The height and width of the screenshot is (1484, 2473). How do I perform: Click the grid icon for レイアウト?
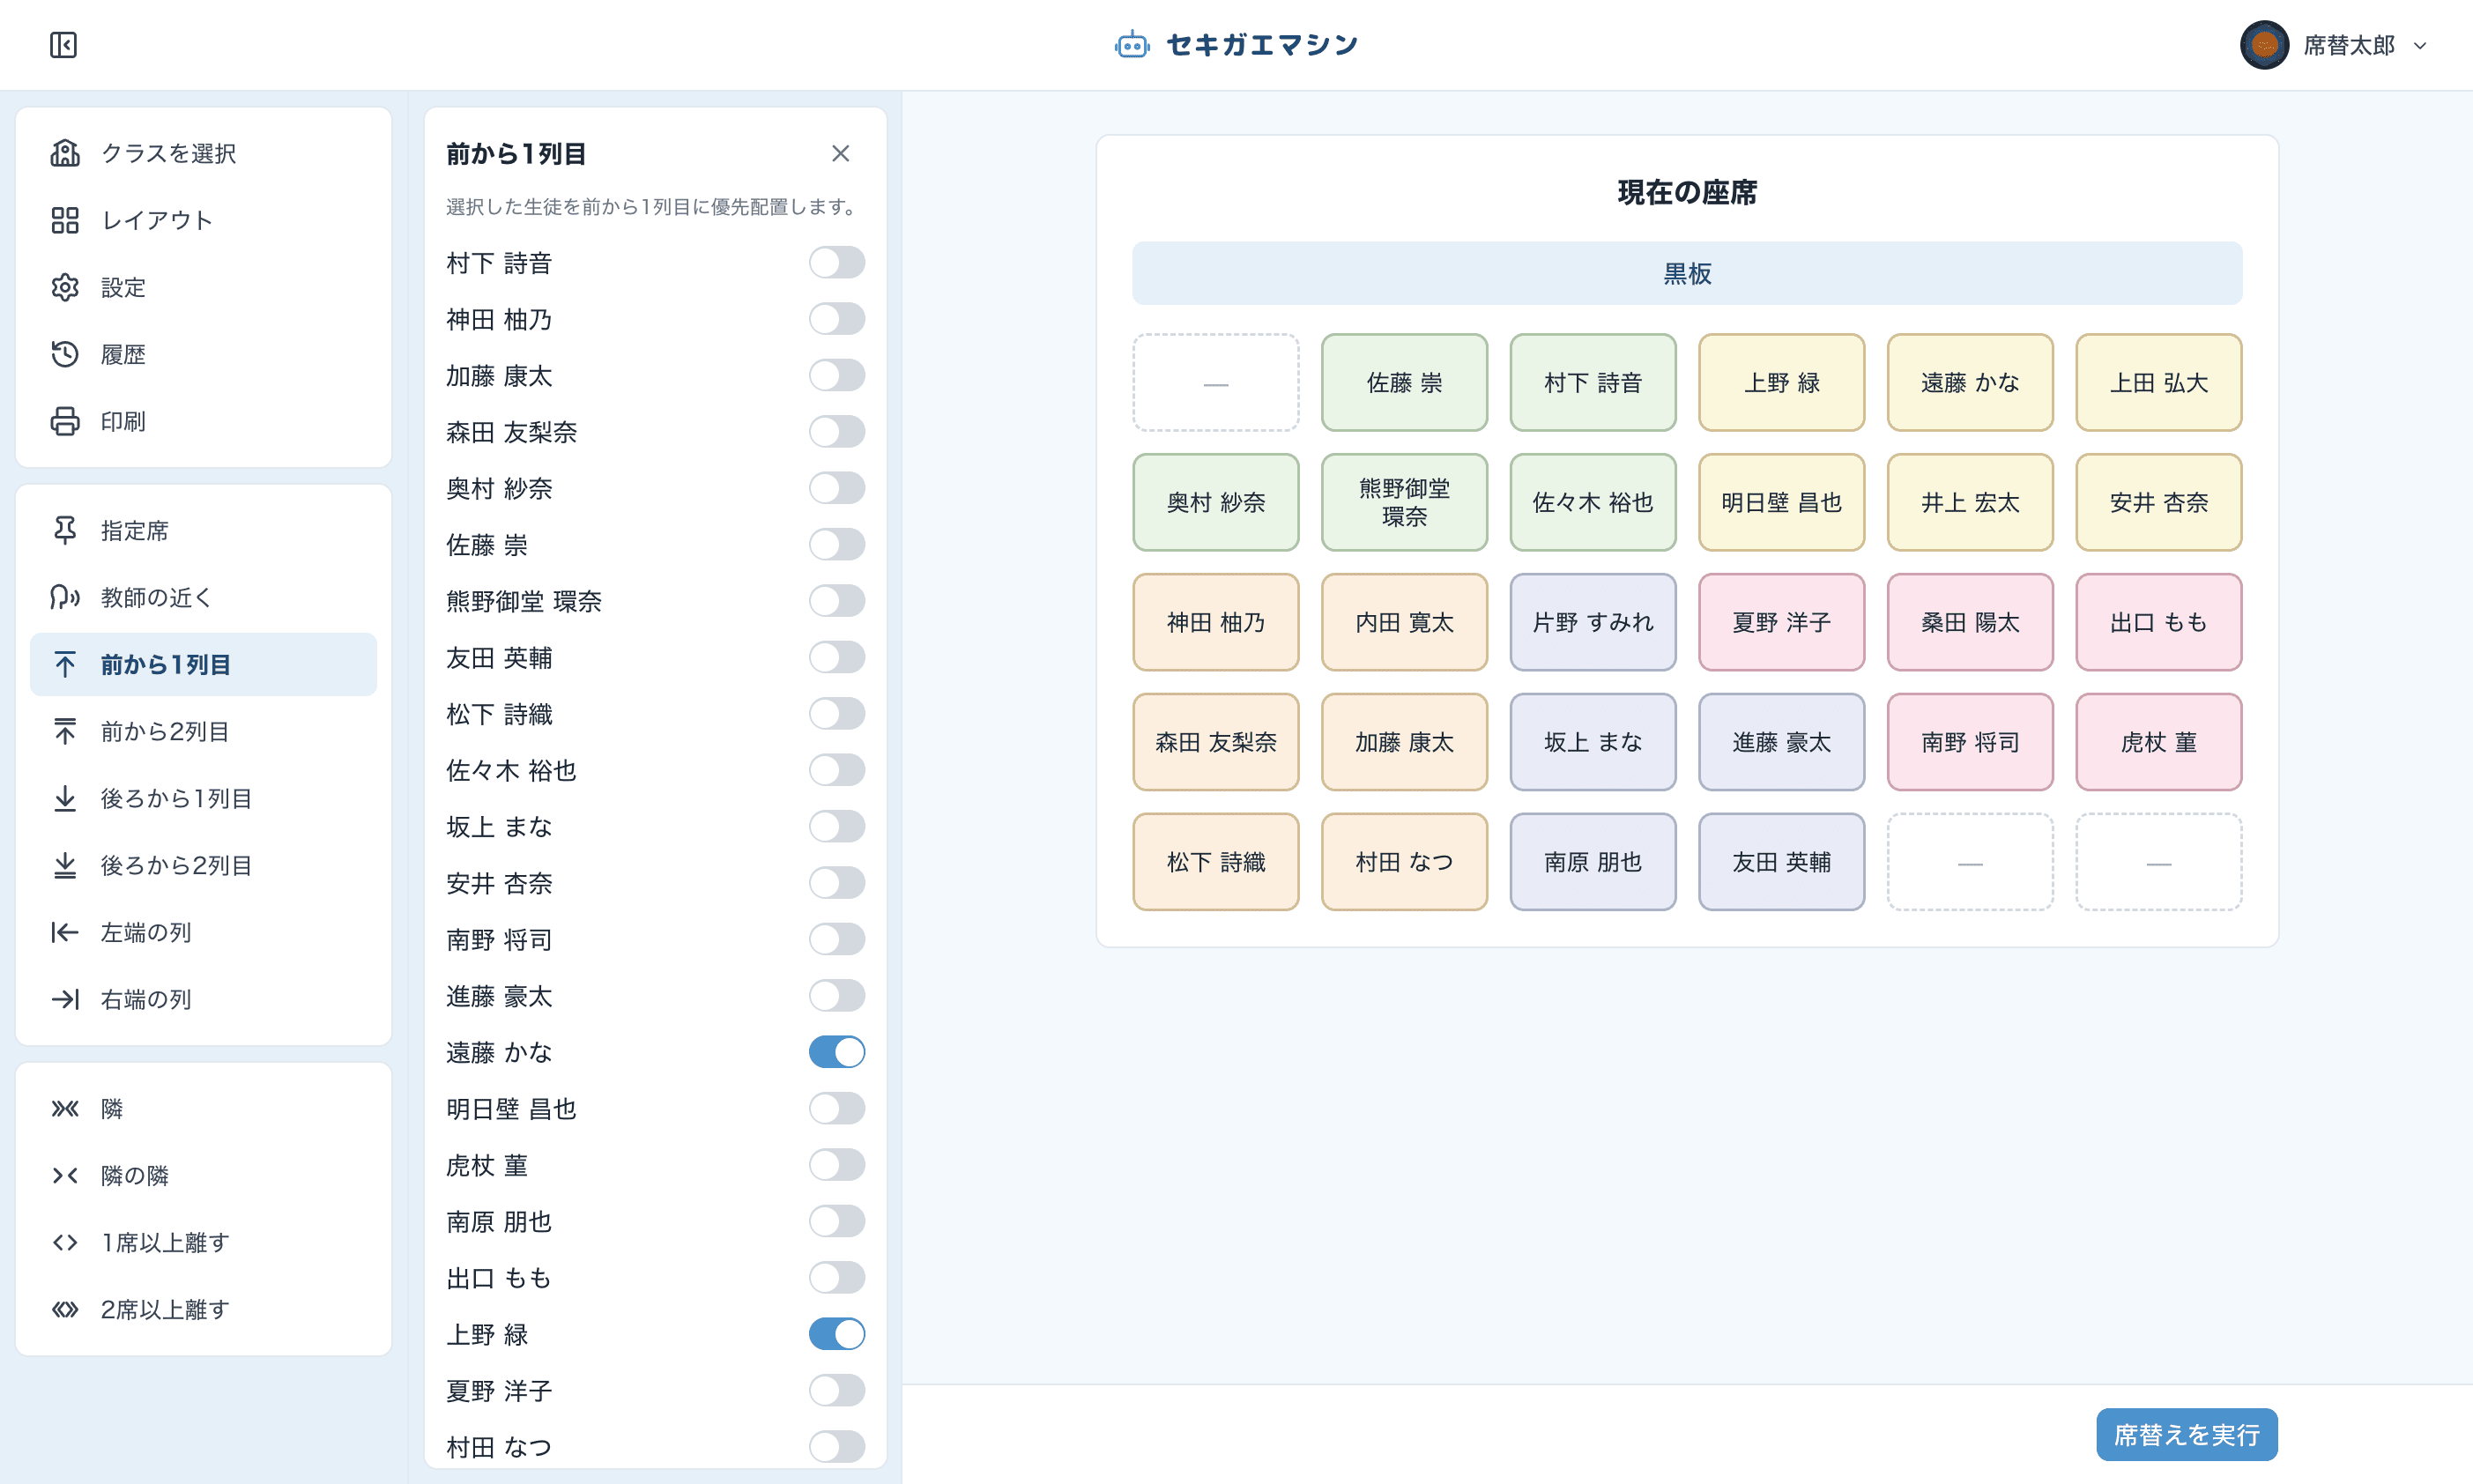(65, 220)
